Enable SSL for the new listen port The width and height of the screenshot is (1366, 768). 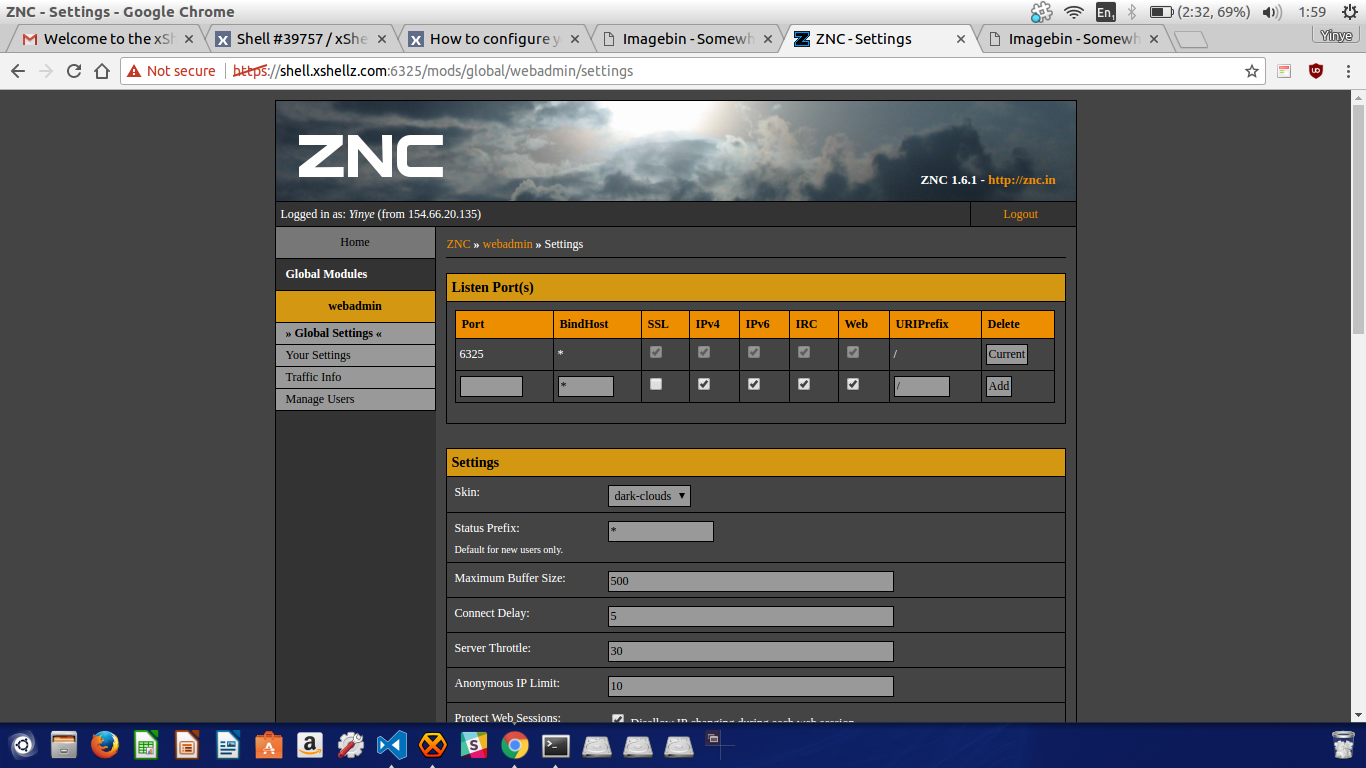coord(656,384)
